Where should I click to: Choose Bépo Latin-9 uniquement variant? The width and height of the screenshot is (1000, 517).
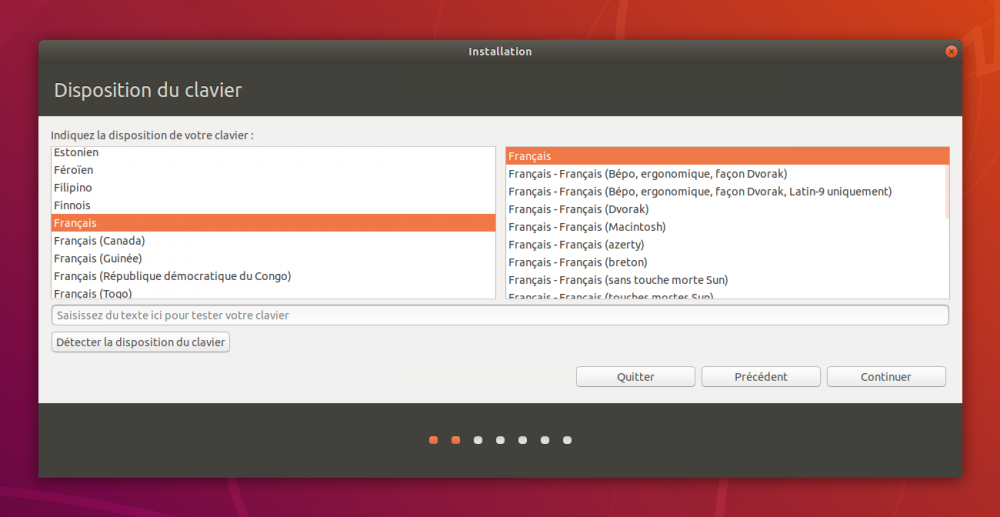click(x=726, y=191)
